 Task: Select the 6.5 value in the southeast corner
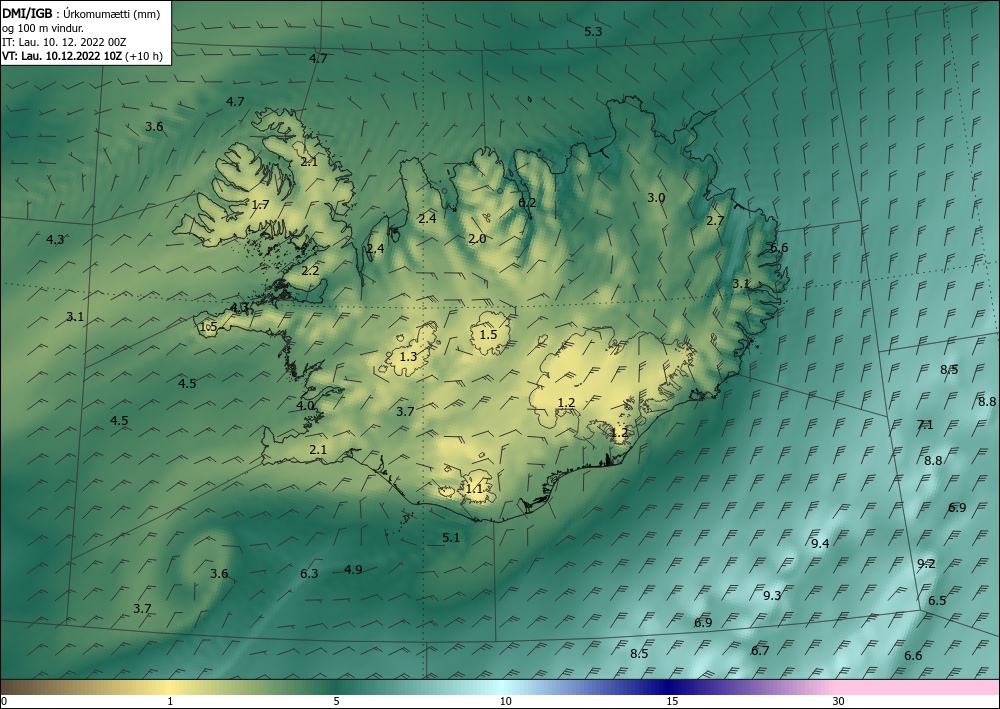[x=937, y=601]
